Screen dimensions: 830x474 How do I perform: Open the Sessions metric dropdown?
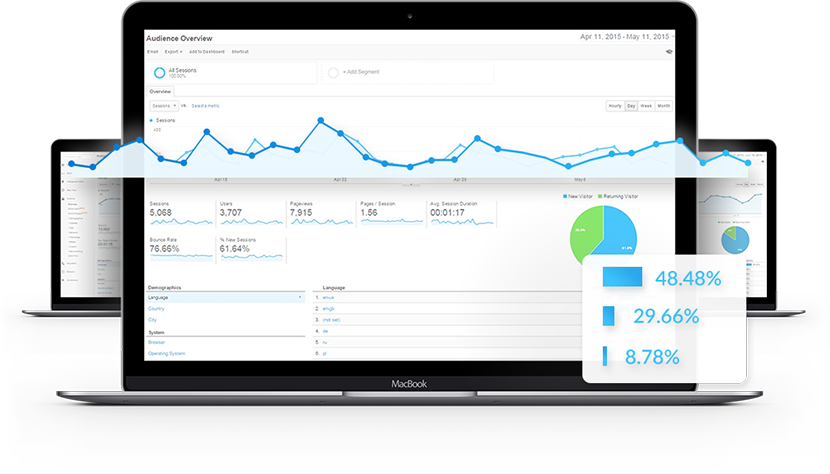[164, 105]
